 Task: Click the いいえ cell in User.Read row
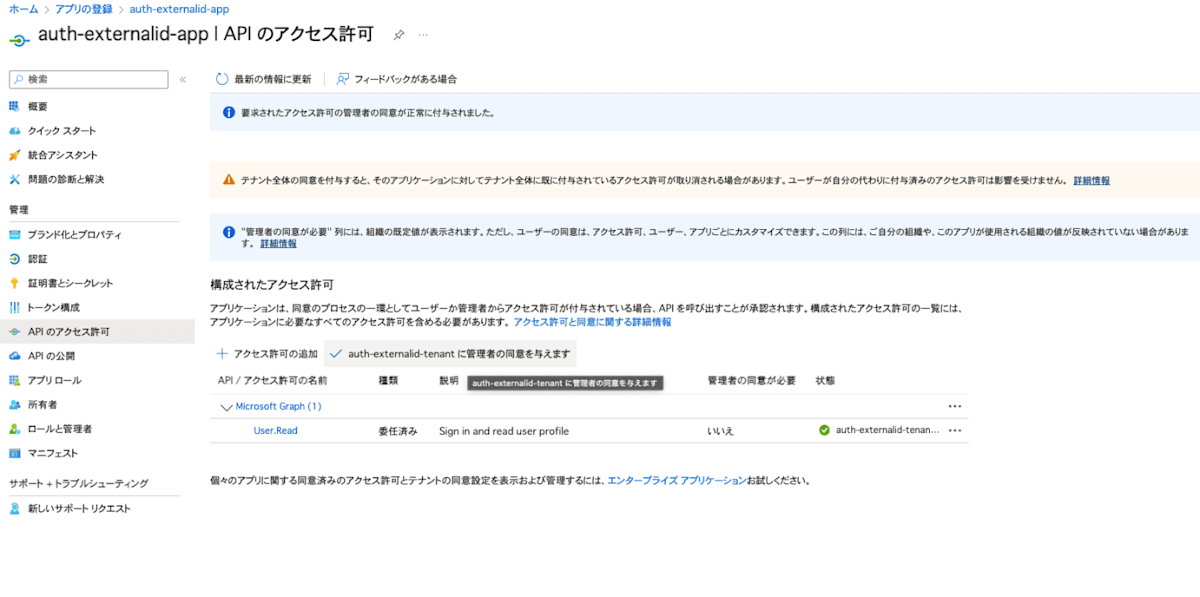720,431
